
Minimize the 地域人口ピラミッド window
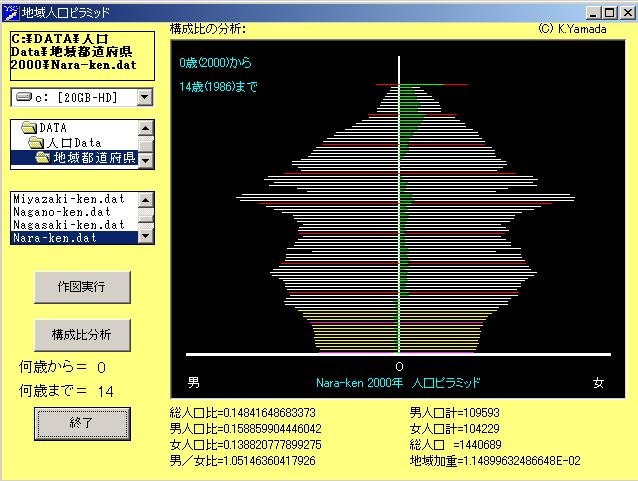[x=593, y=13]
